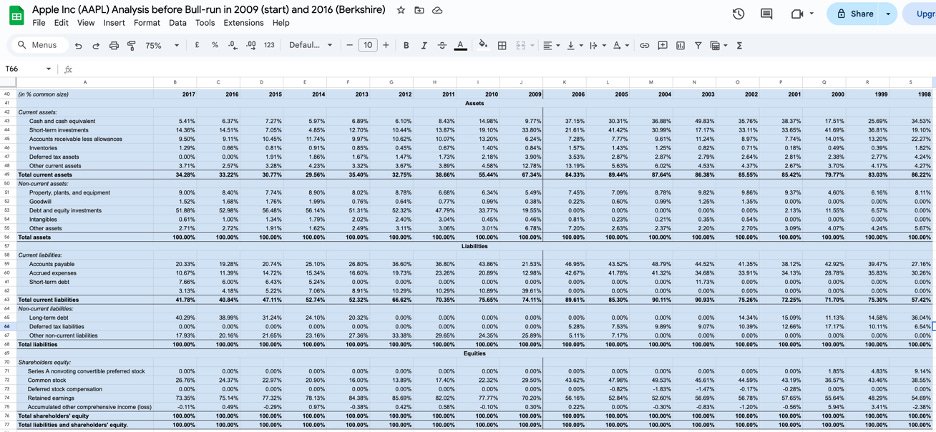936x432 pixels.
Task: Open functions sigma menu
Action: [740, 45]
